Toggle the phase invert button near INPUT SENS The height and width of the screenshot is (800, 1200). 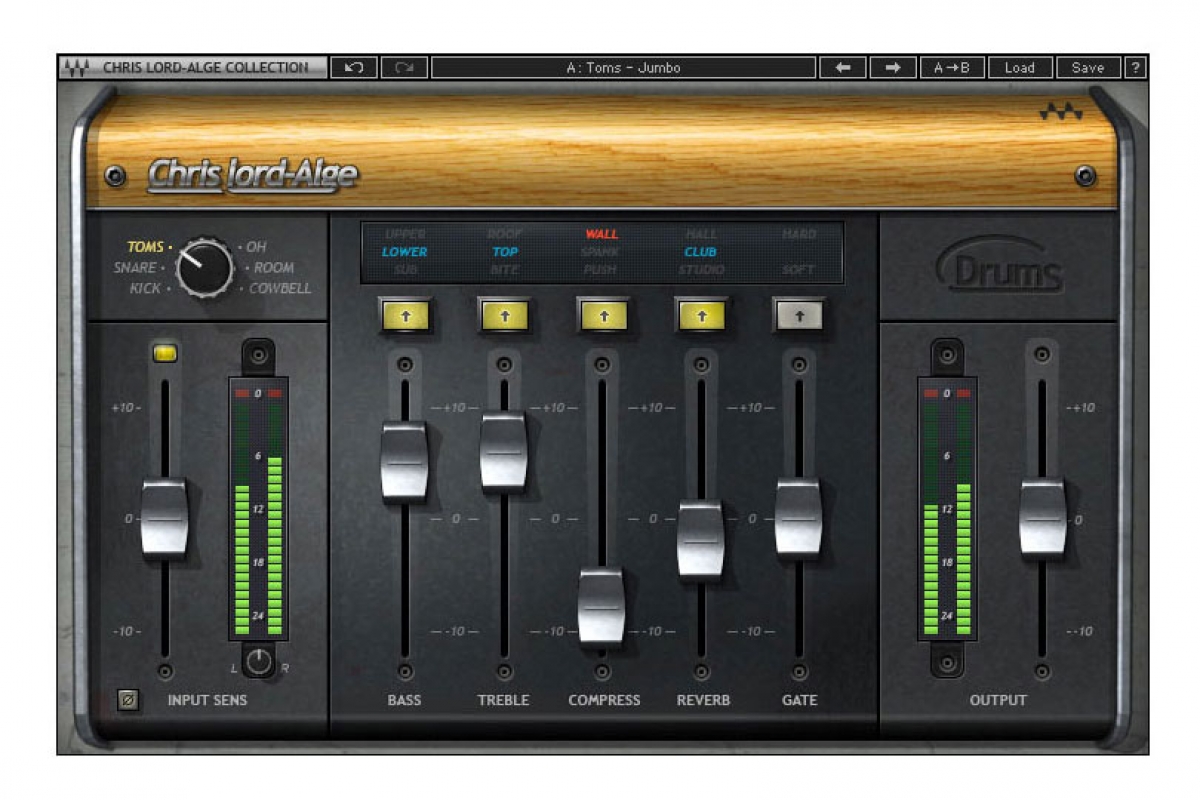point(127,700)
